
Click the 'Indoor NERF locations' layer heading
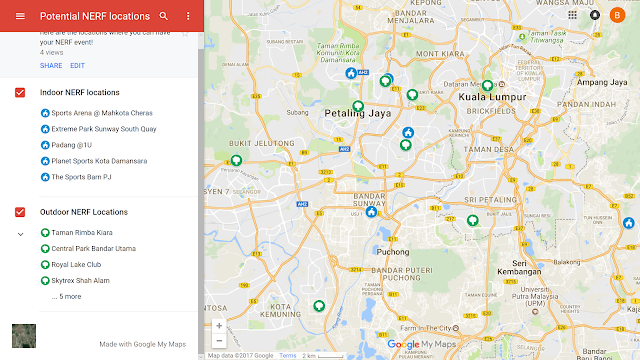pyautogui.click(x=80, y=93)
